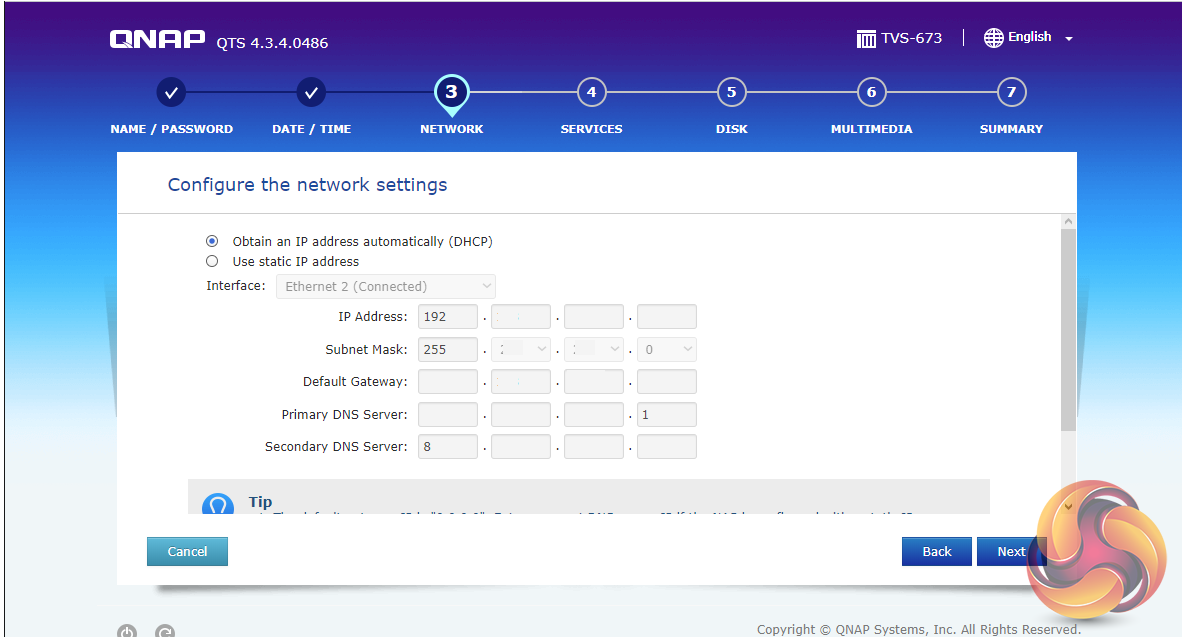
Task: Click the step 3 Network marker
Action: pyautogui.click(x=452, y=95)
